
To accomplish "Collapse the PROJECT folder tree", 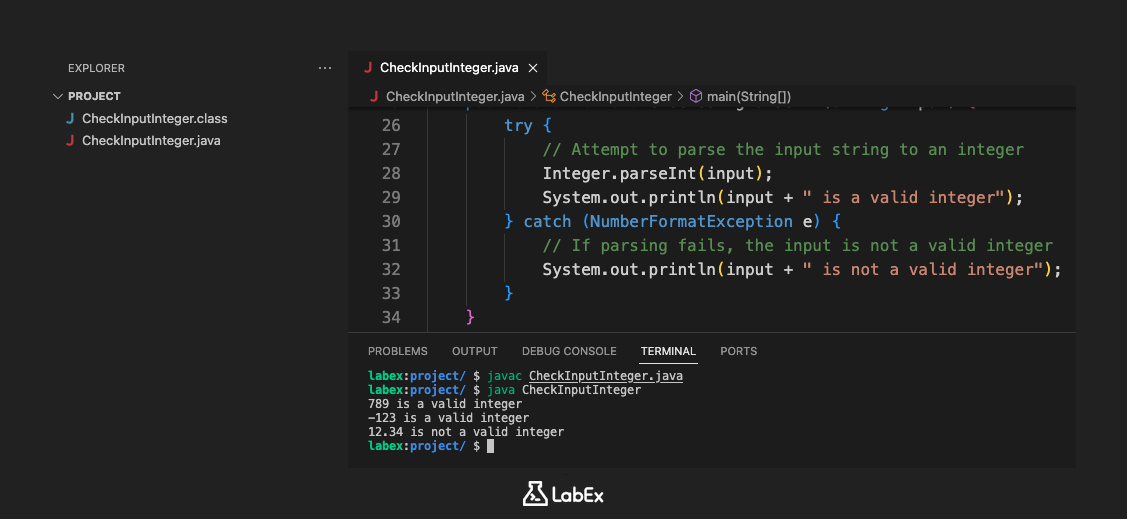I will click(57, 96).
